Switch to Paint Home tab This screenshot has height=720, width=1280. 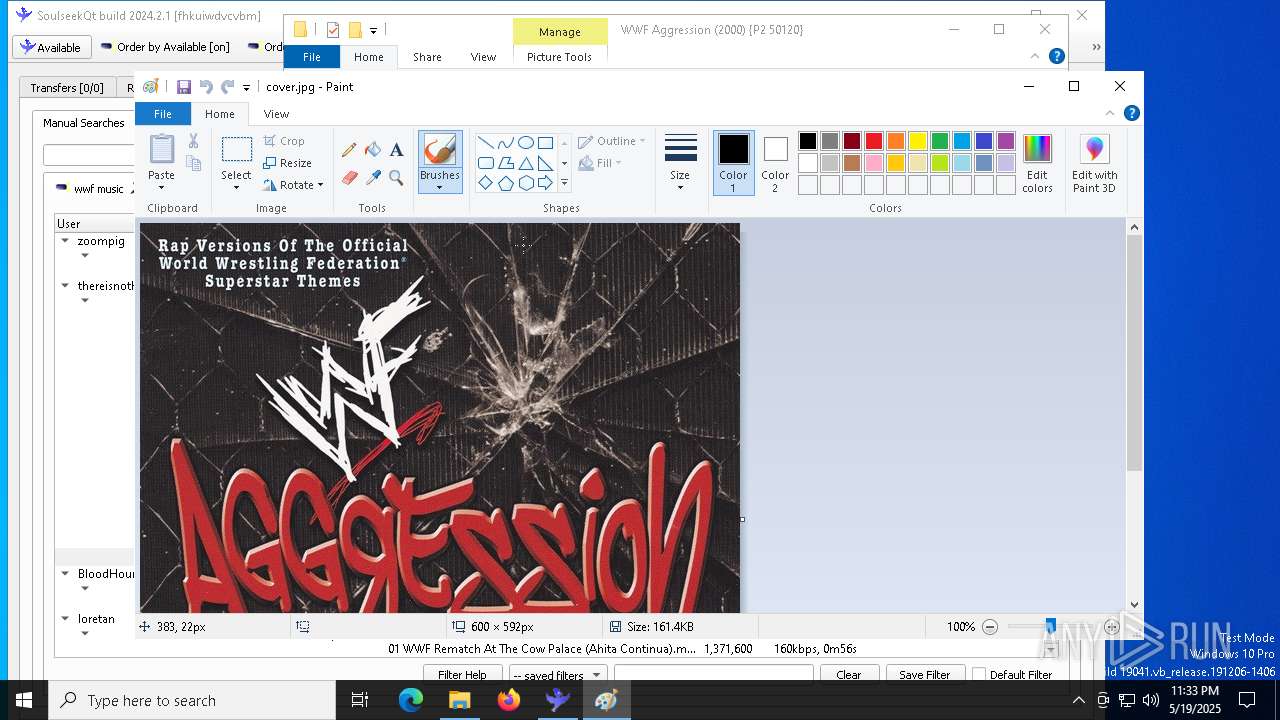pos(220,114)
